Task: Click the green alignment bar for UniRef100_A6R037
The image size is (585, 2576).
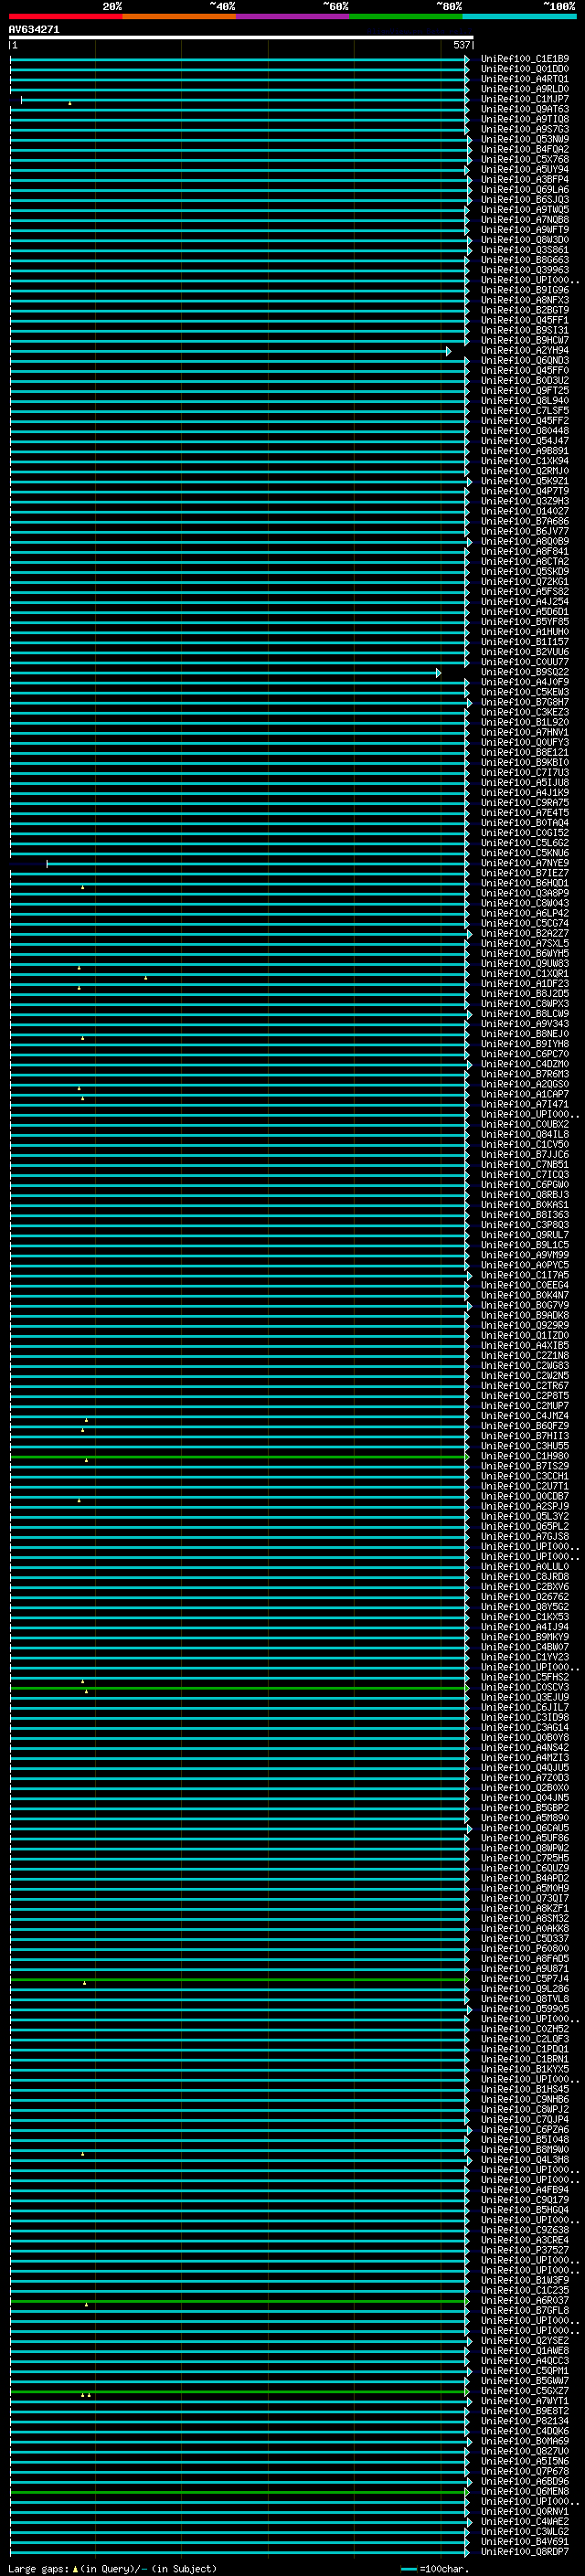Action: coord(239,2300)
